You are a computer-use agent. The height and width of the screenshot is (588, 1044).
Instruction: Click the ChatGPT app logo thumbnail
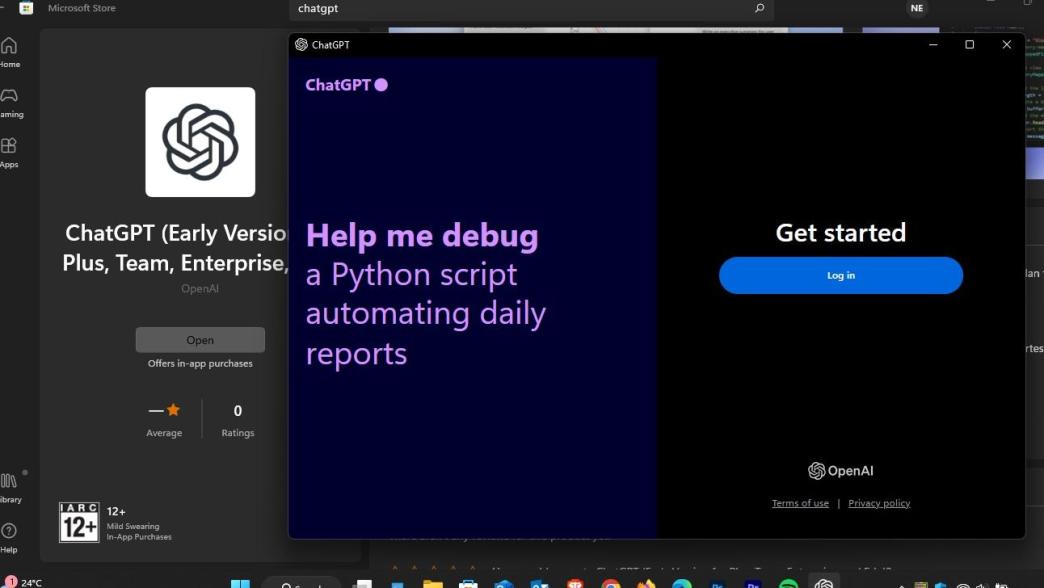tap(200, 142)
